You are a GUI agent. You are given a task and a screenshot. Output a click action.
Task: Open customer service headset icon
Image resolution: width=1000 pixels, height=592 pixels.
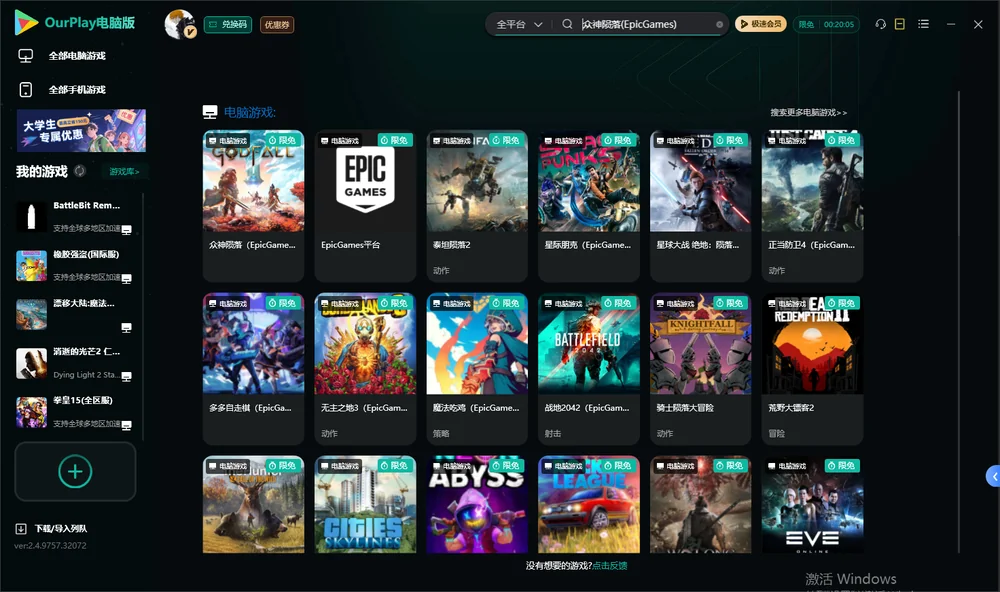coord(880,24)
